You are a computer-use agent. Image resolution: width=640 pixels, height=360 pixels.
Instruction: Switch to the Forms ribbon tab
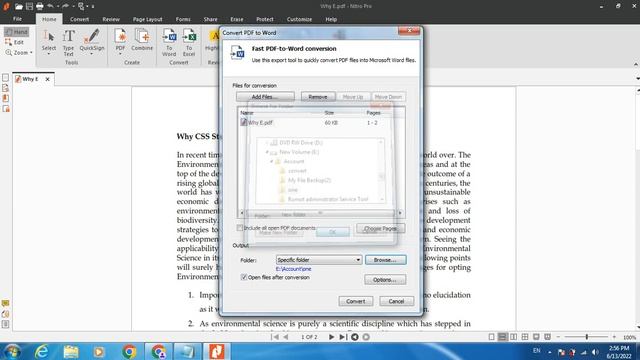tap(183, 19)
